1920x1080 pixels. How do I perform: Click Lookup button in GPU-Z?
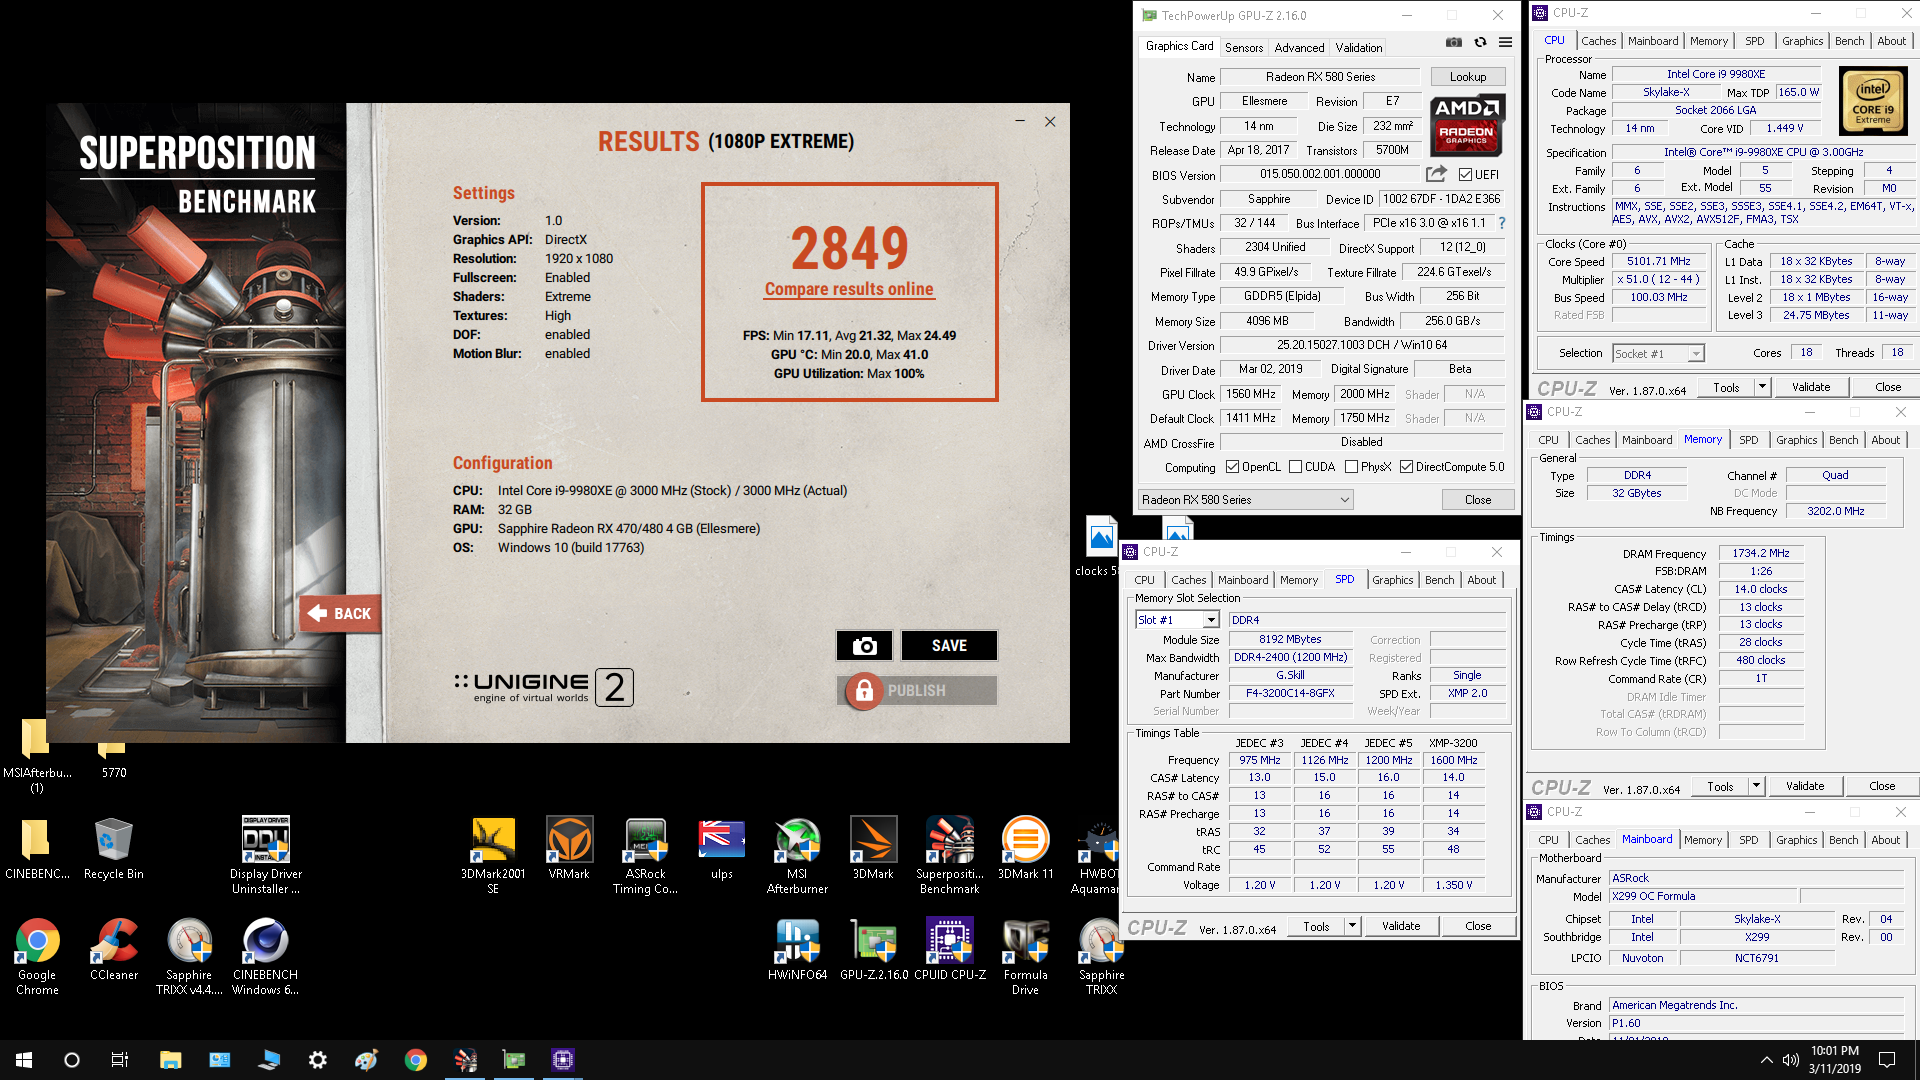coord(1468,77)
